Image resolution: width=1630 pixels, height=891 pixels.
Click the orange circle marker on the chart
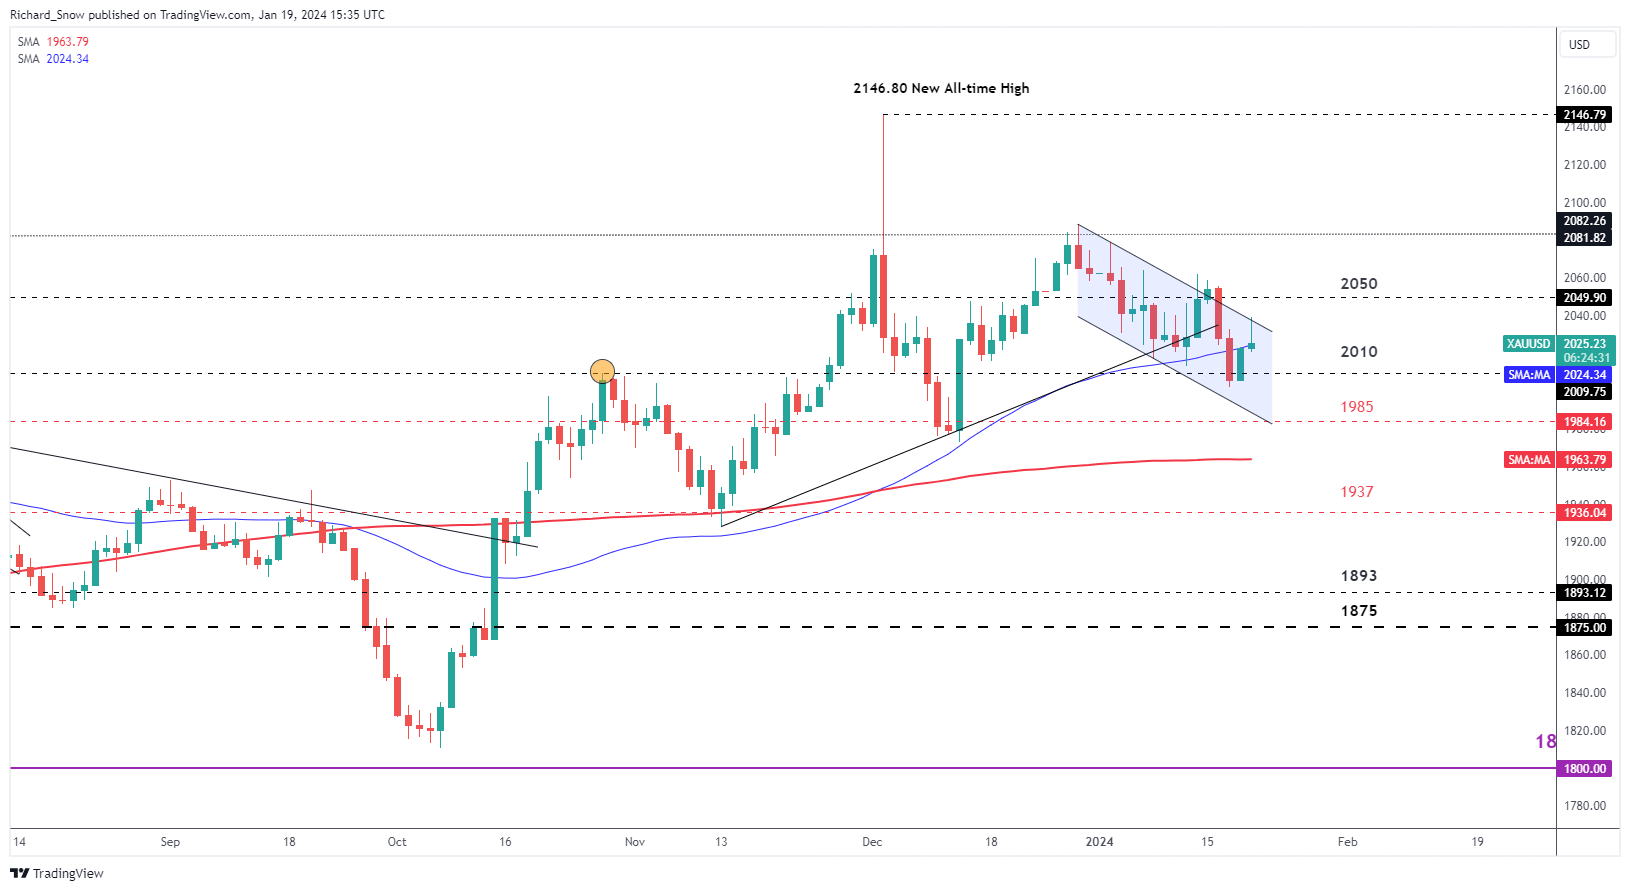(x=602, y=372)
